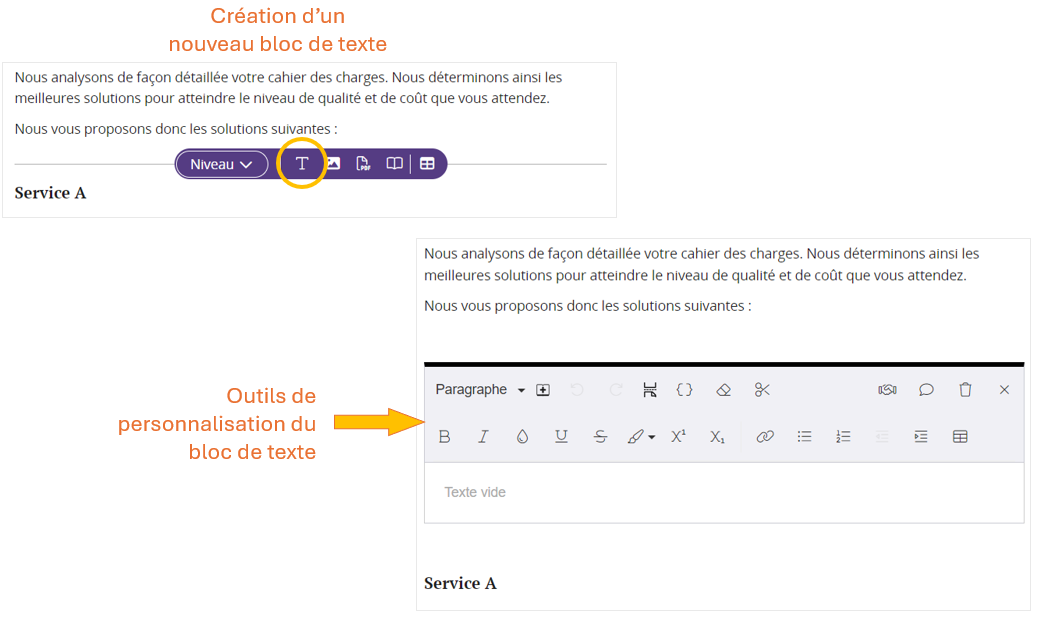The image size is (1038, 618).
Task: Pick text color with droplet icon
Action: (x=522, y=437)
